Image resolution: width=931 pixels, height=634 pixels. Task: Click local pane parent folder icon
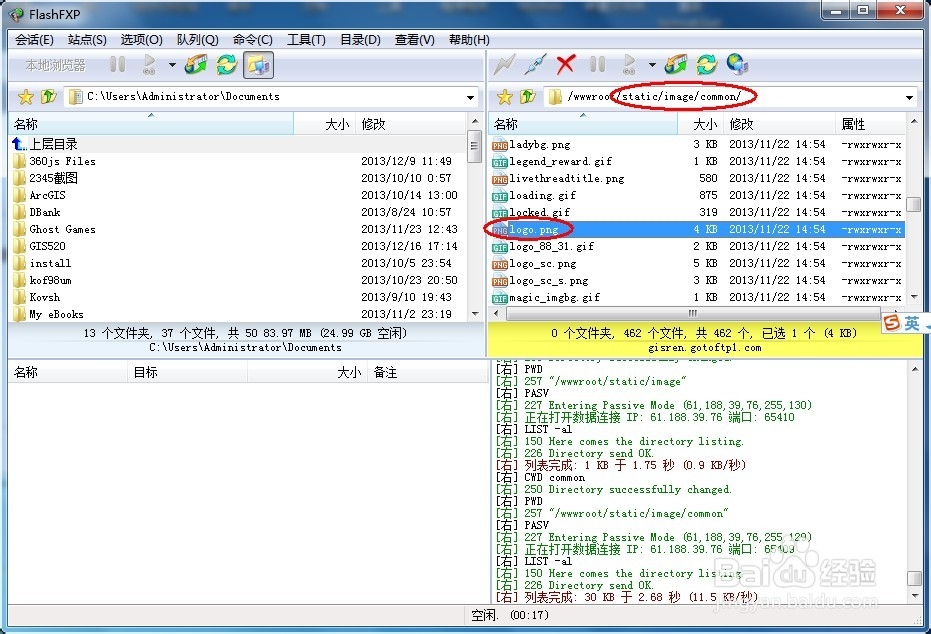click(48, 96)
